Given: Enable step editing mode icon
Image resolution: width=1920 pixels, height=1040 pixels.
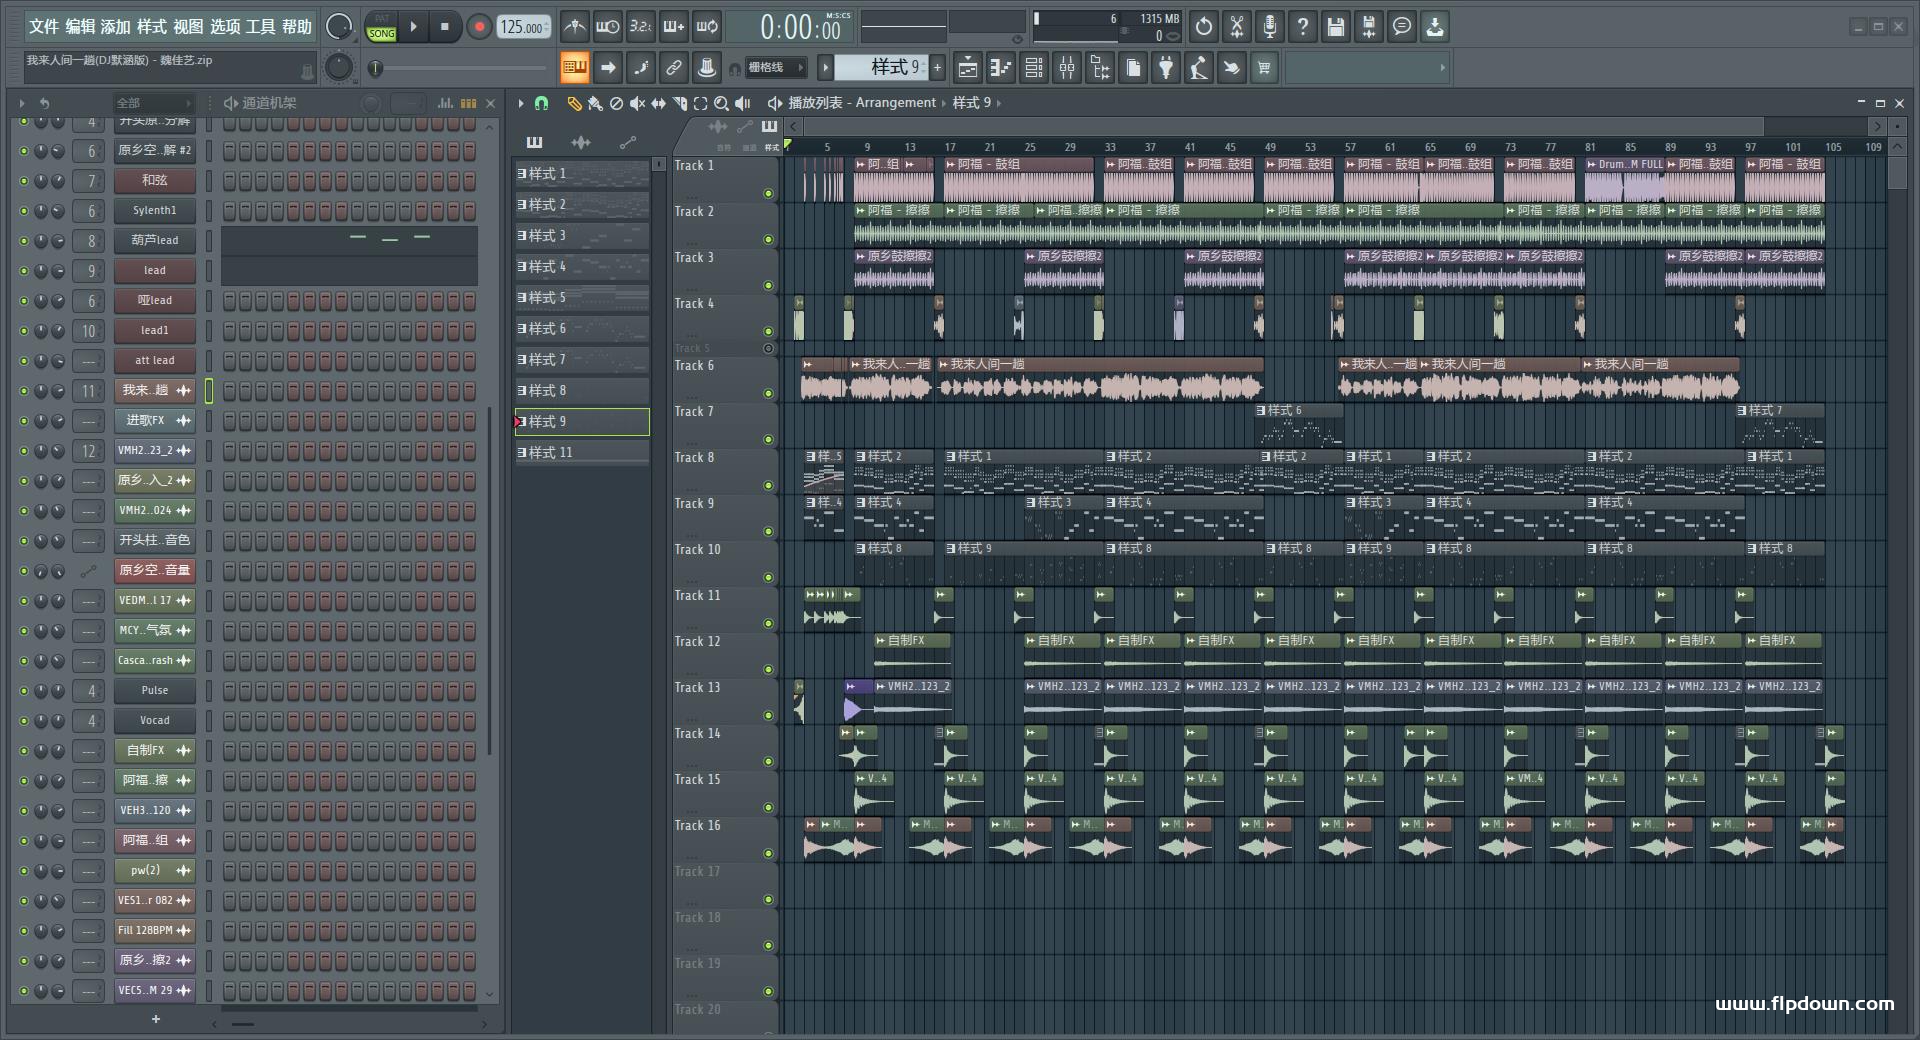Looking at the screenshot, I should (x=640, y=68).
